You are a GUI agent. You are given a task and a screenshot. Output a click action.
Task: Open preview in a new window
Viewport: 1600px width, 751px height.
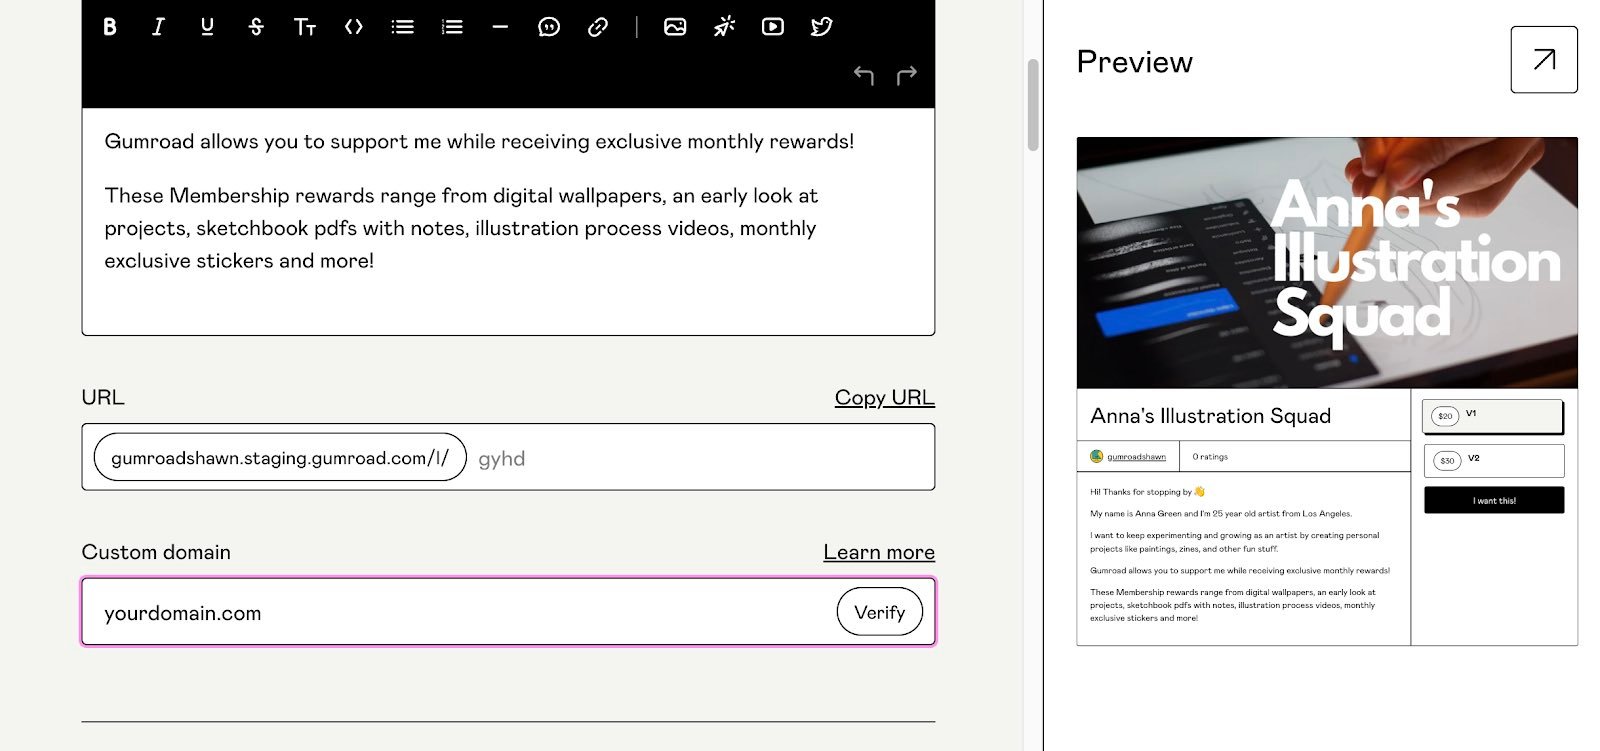coord(1544,60)
